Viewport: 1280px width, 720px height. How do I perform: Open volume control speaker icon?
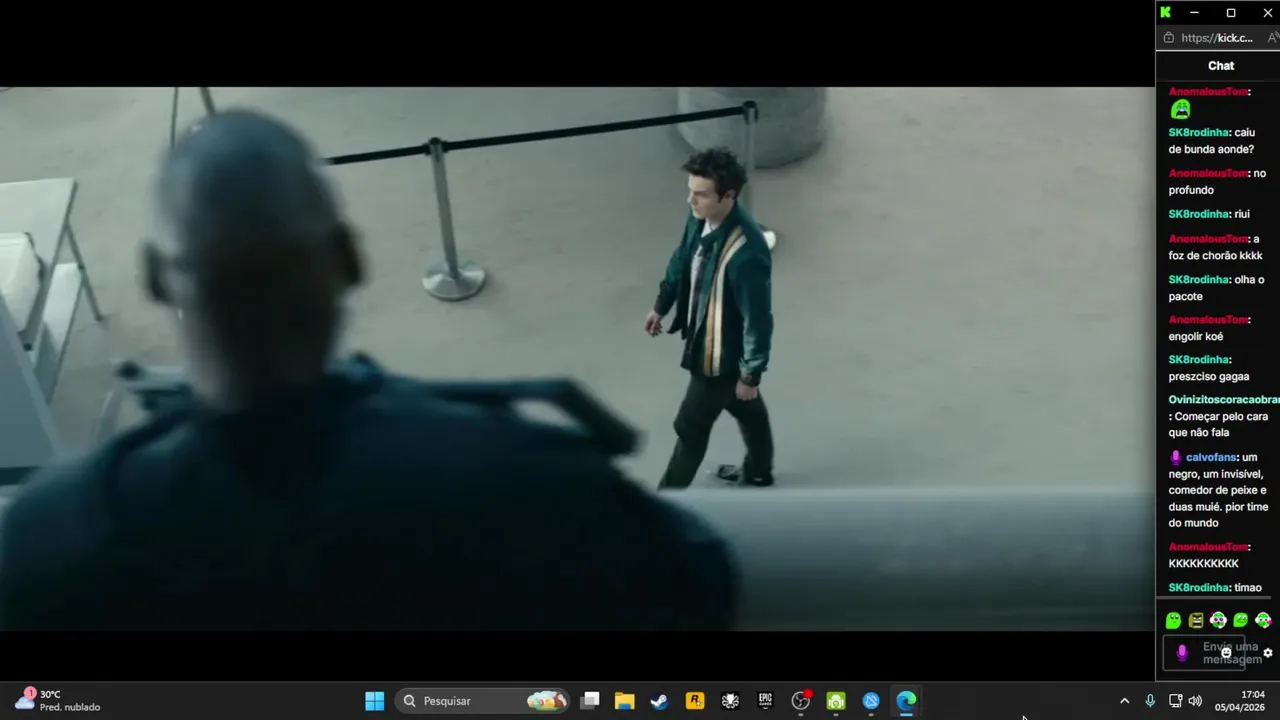click(x=1195, y=701)
